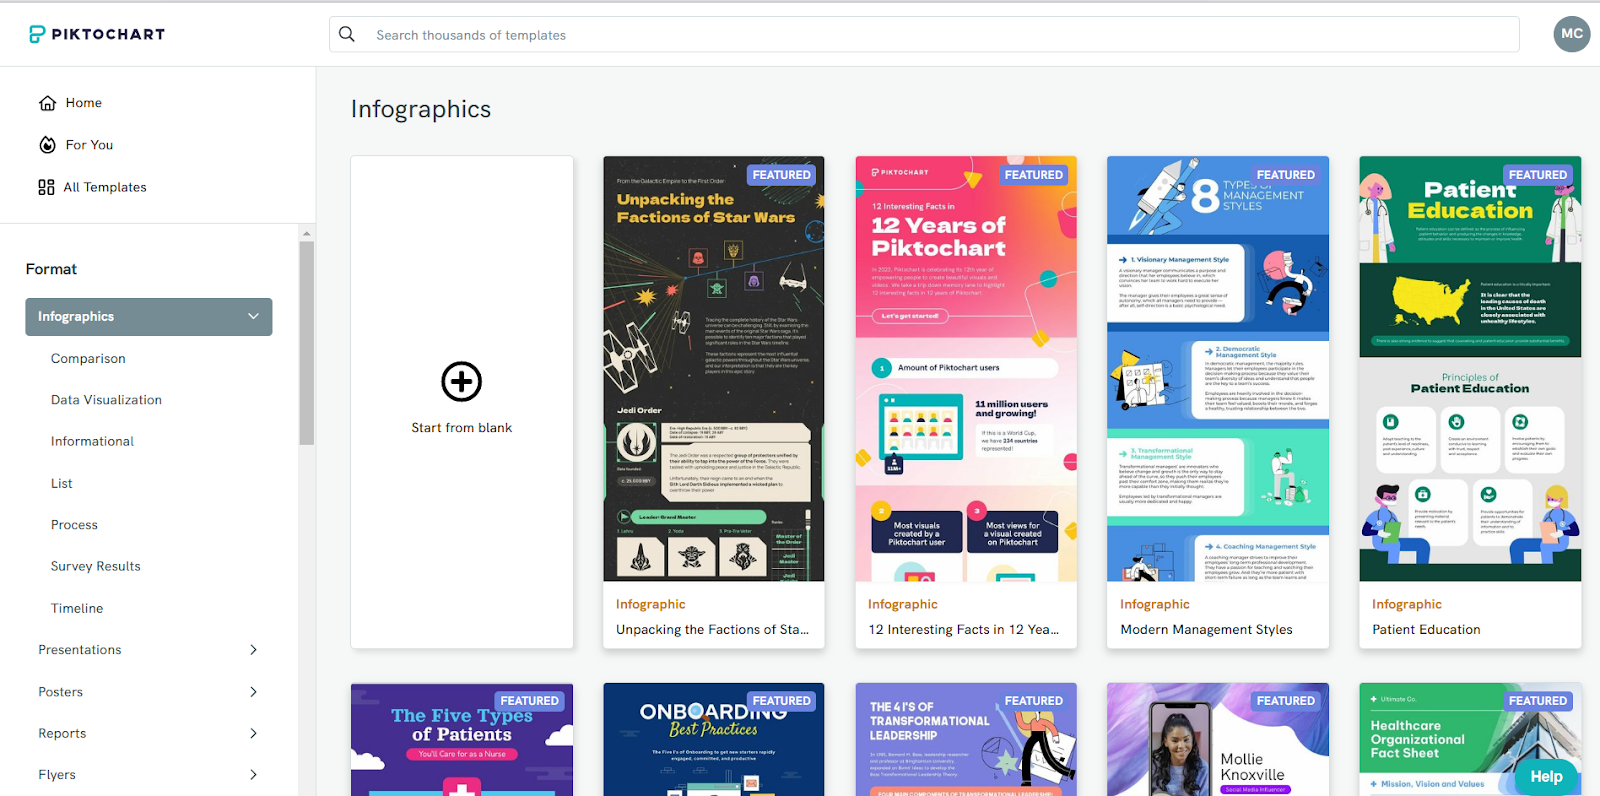Viewport: 1600px width, 796px height.
Task: Open For You recommendations
Action: tap(90, 145)
